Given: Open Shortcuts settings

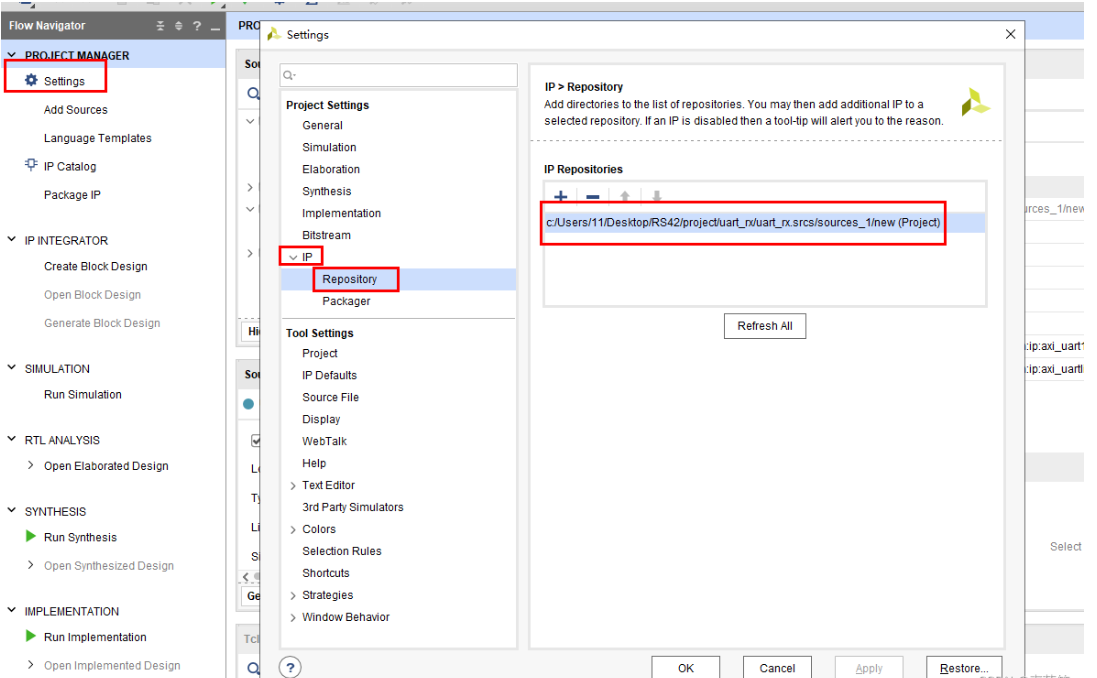Looking at the screenshot, I should pyautogui.click(x=326, y=573).
